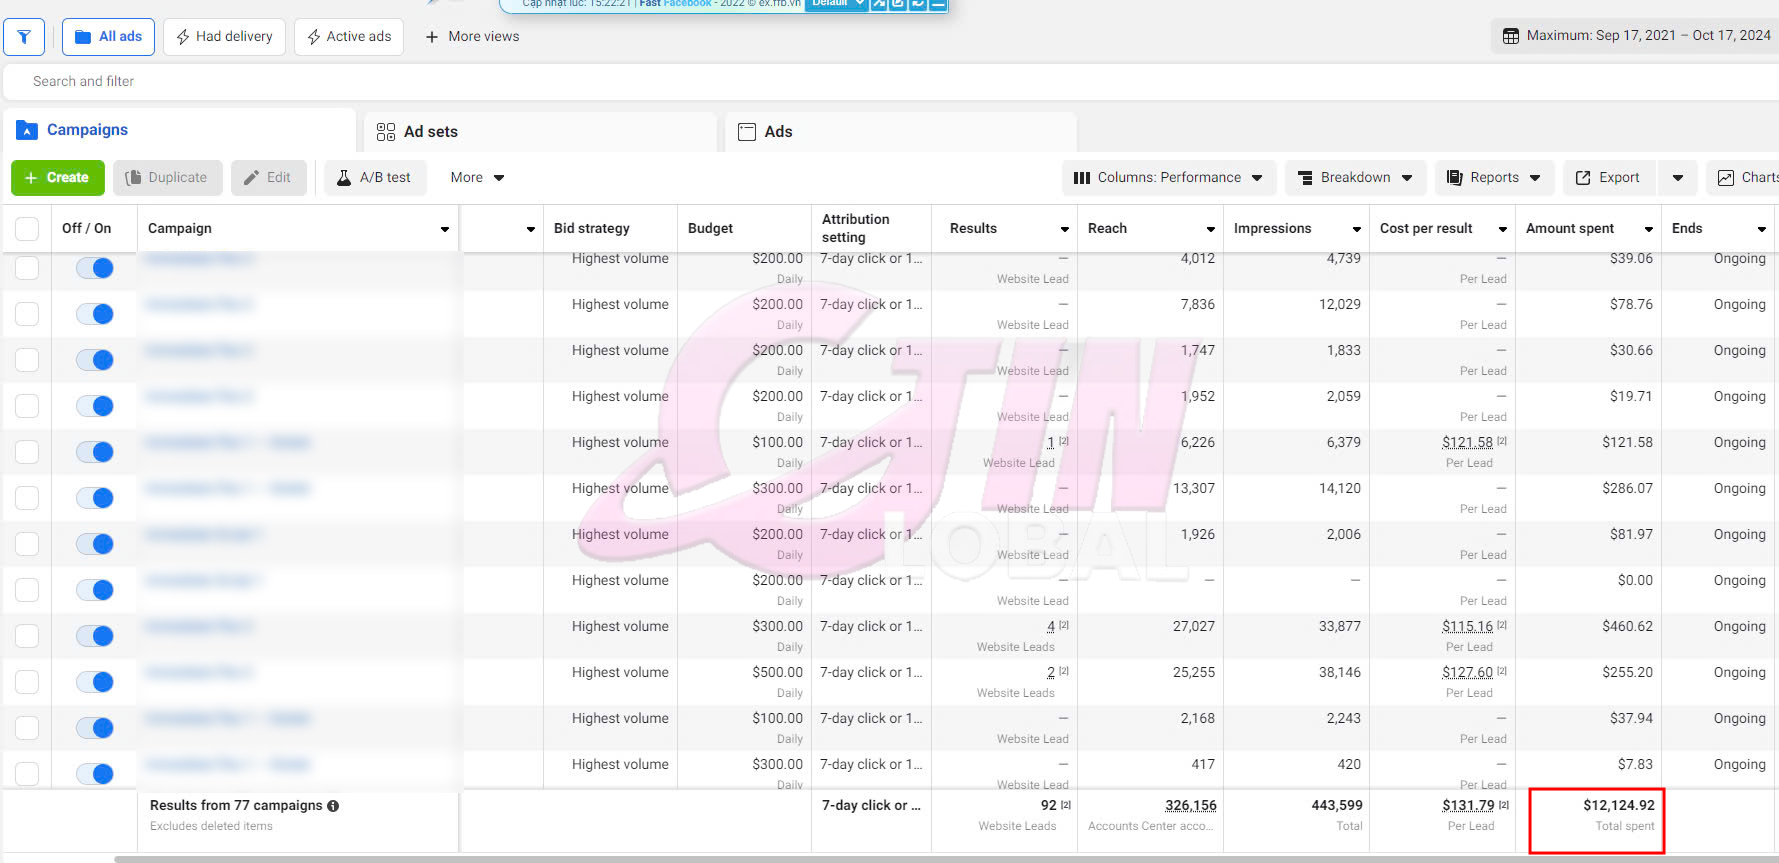Viewport: 1779px width, 863px height.
Task: Tick the checkbox for the $0.00 campaign row
Action: (27, 590)
